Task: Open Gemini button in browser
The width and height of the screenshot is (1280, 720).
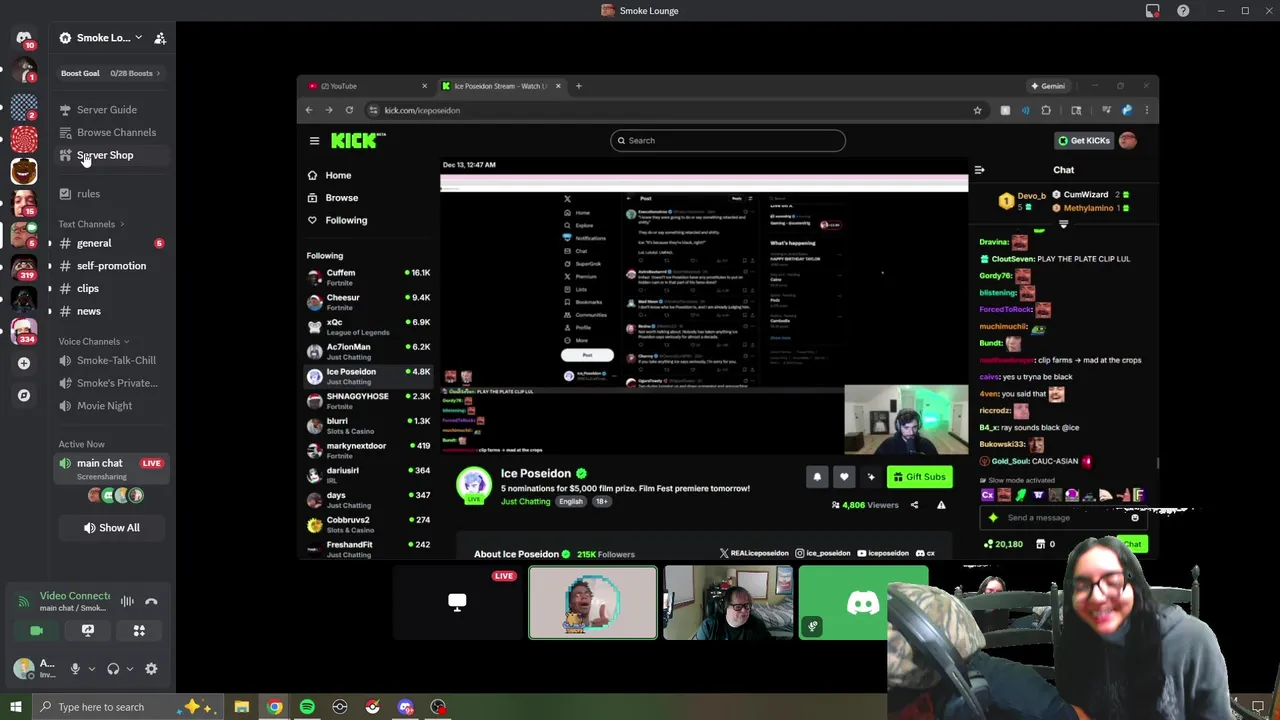Action: click(x=1048, y=86)
